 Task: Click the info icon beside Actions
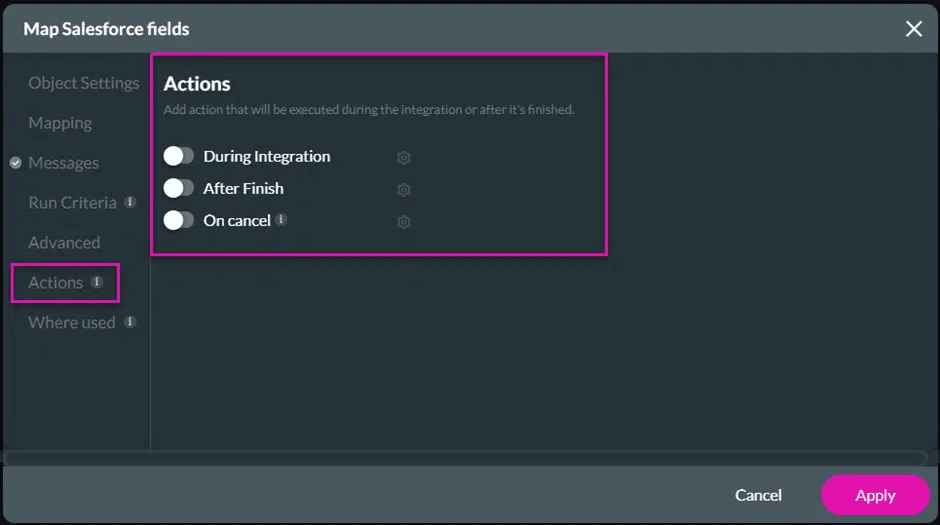pos(97,282)
